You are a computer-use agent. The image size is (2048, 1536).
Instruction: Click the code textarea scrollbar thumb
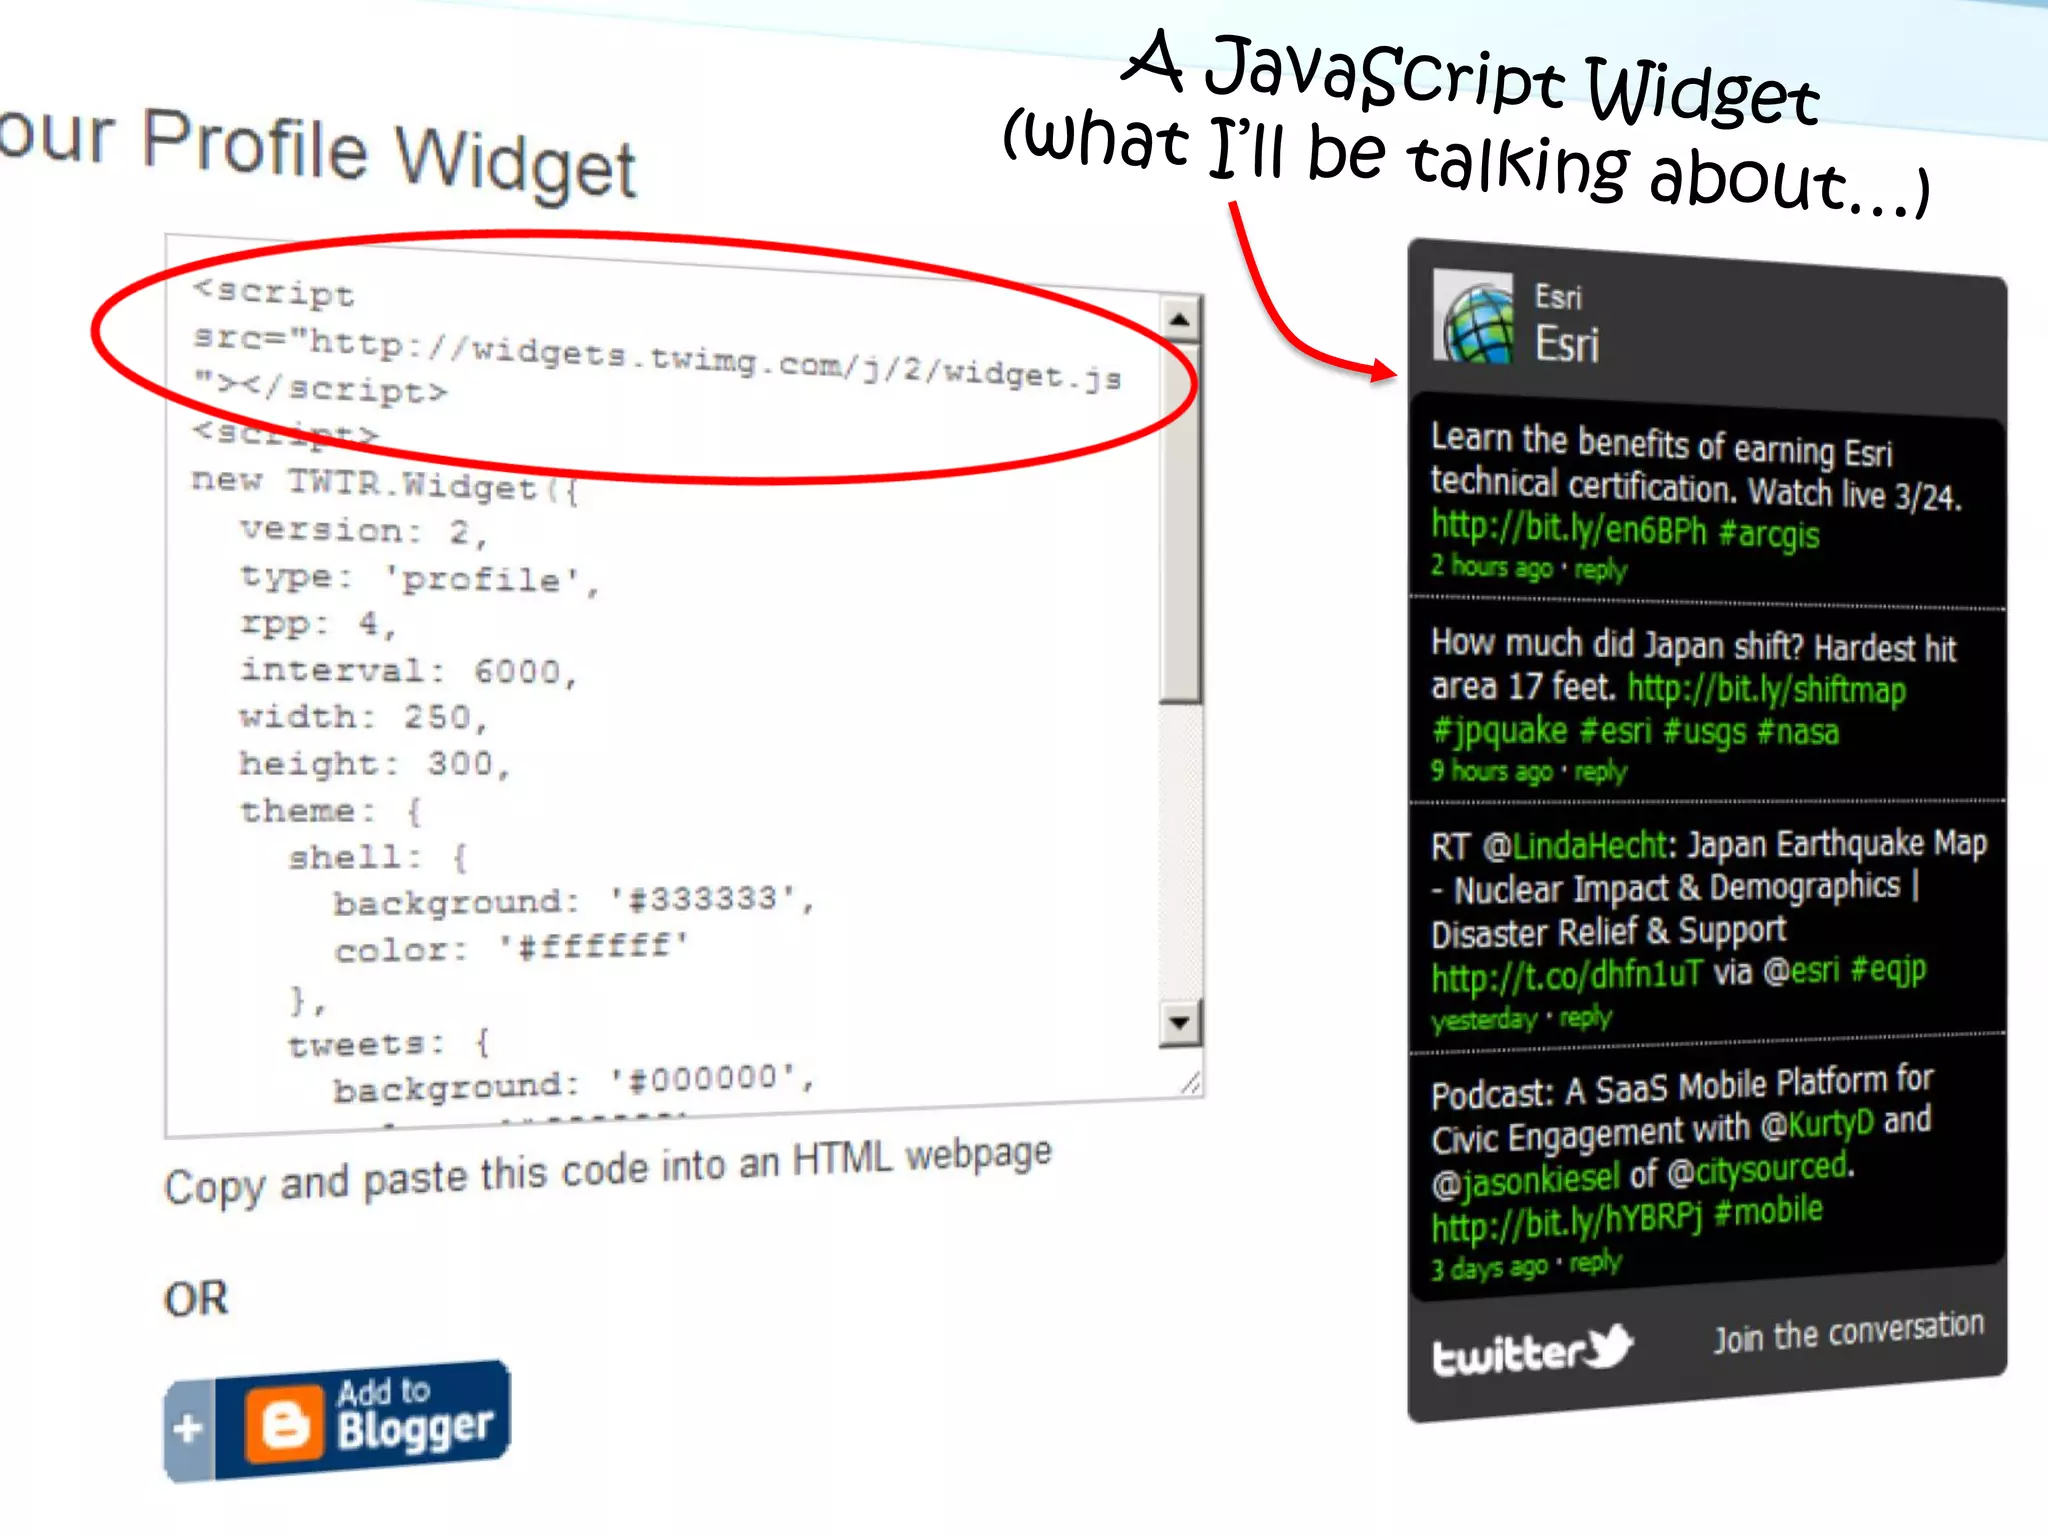tap(1180, 522)
